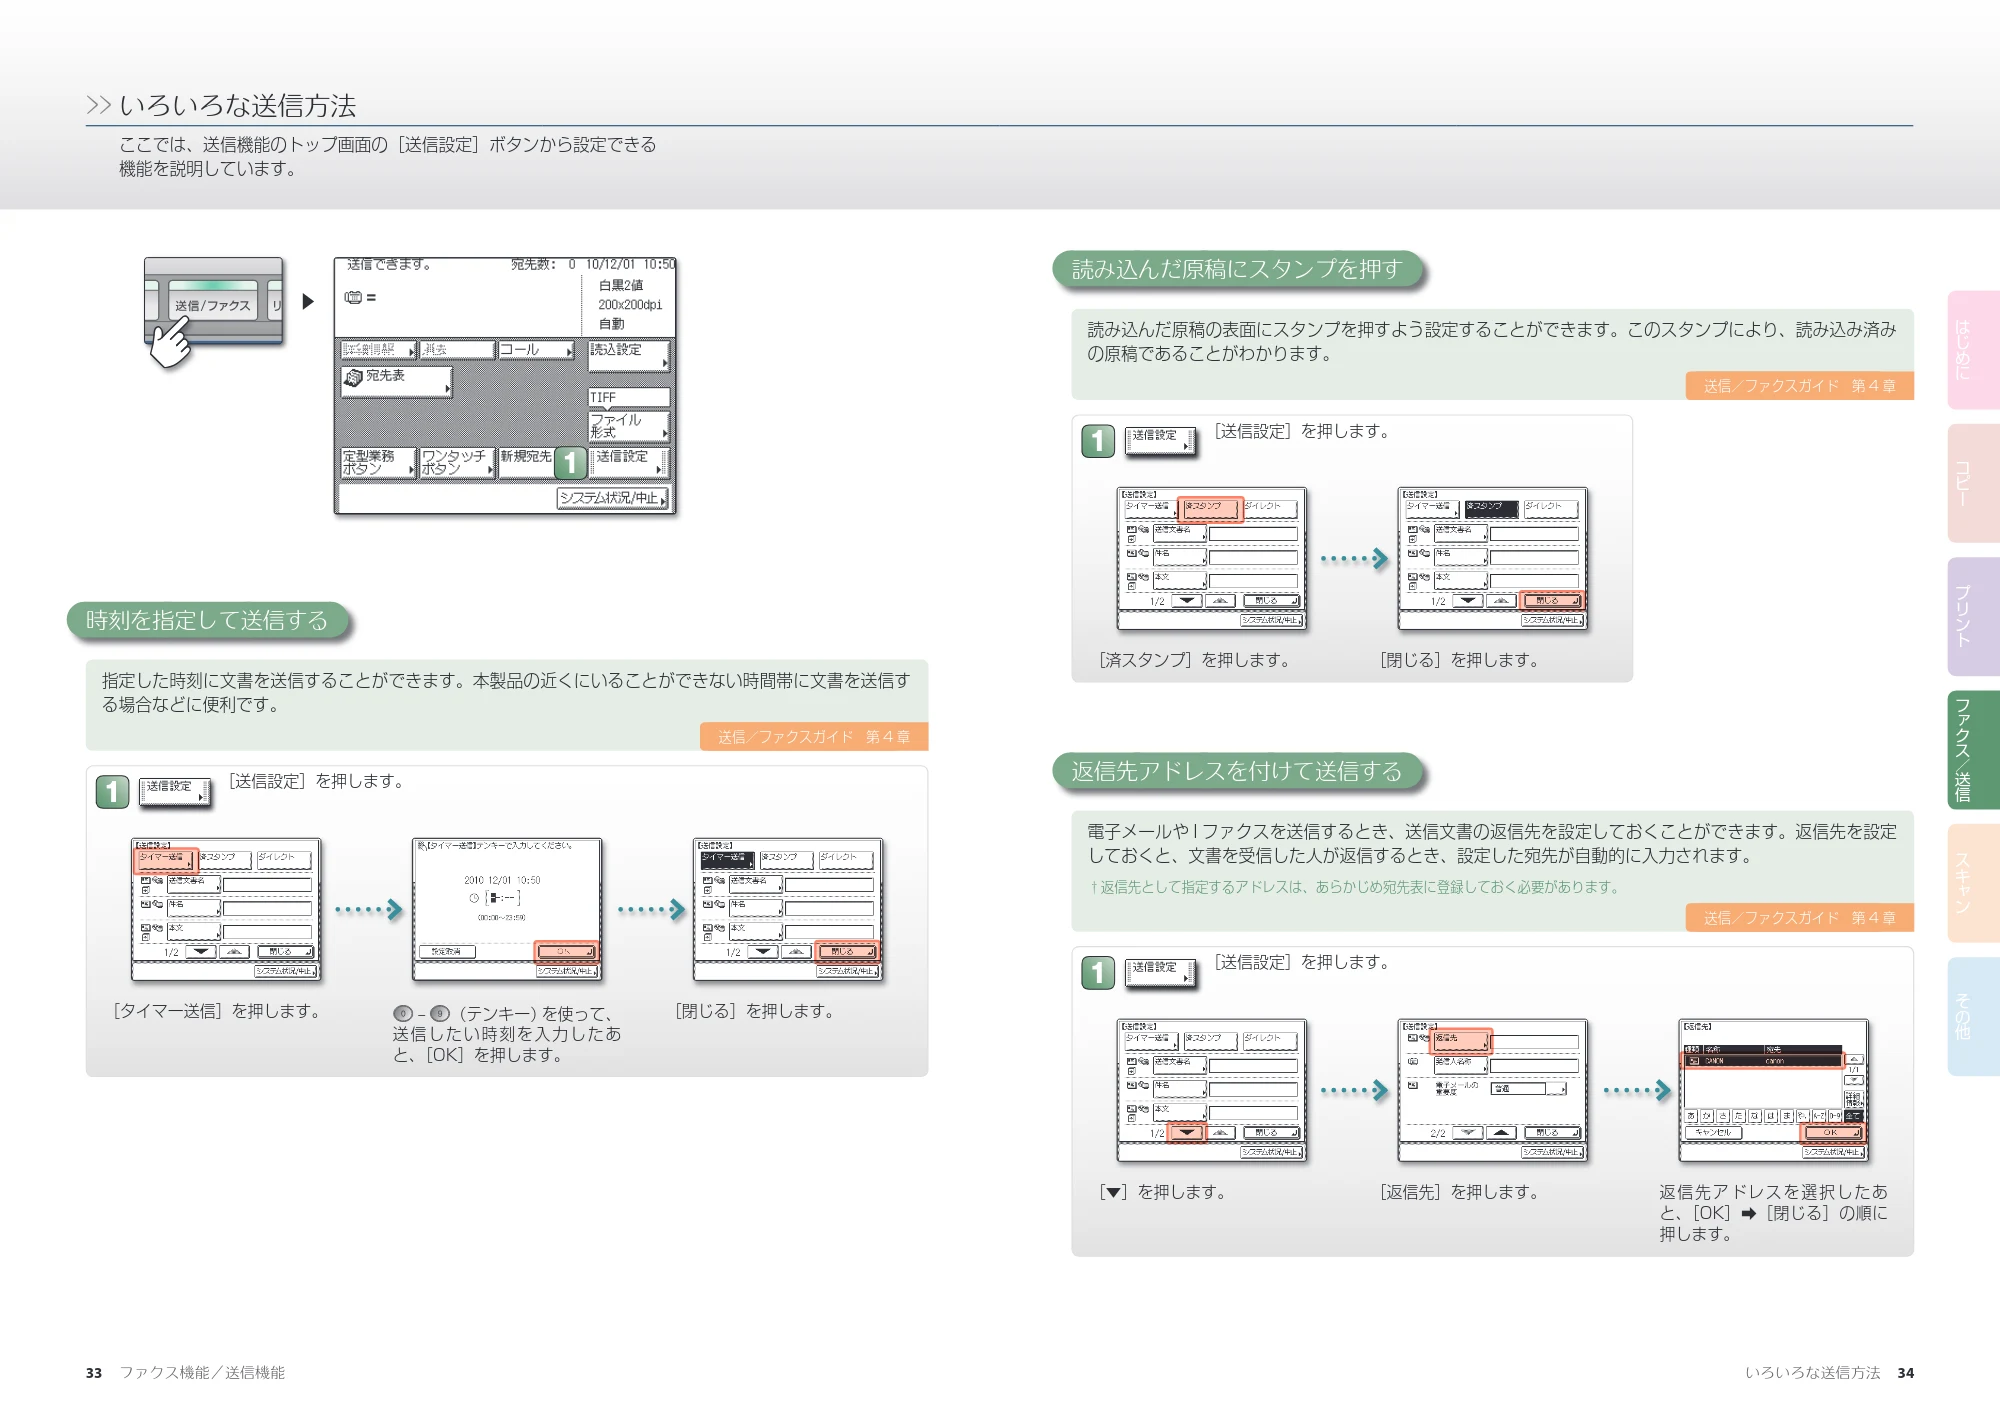Viewport: 2000px width, 1415px height.
Task: Switch to その他 side tab
Action: tap(1972, 1016)
